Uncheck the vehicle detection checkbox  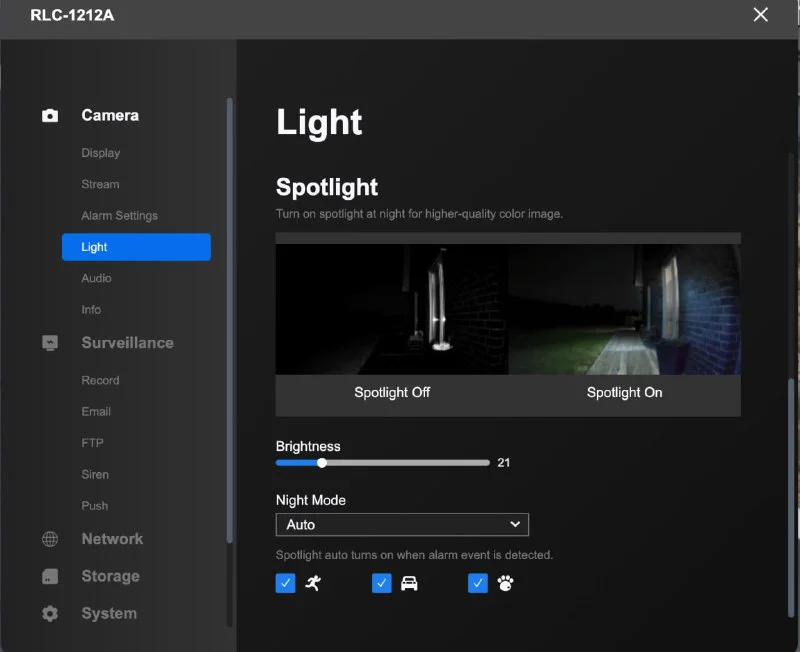[x=382, y=583]
